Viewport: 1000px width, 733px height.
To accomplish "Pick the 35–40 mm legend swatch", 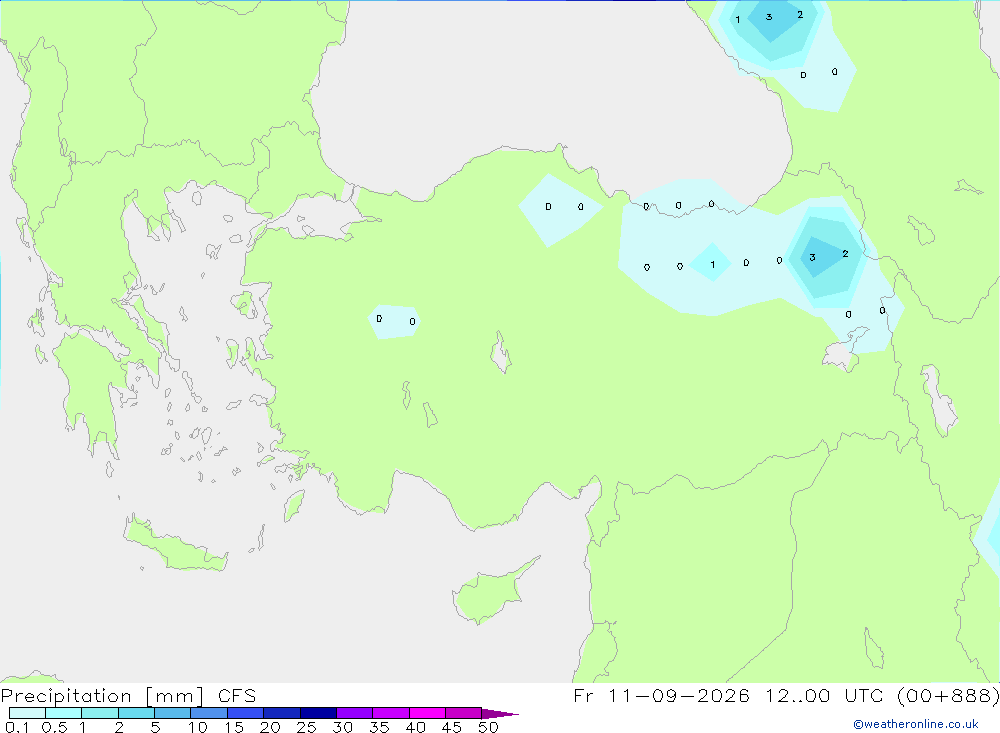I will (390, 713).
